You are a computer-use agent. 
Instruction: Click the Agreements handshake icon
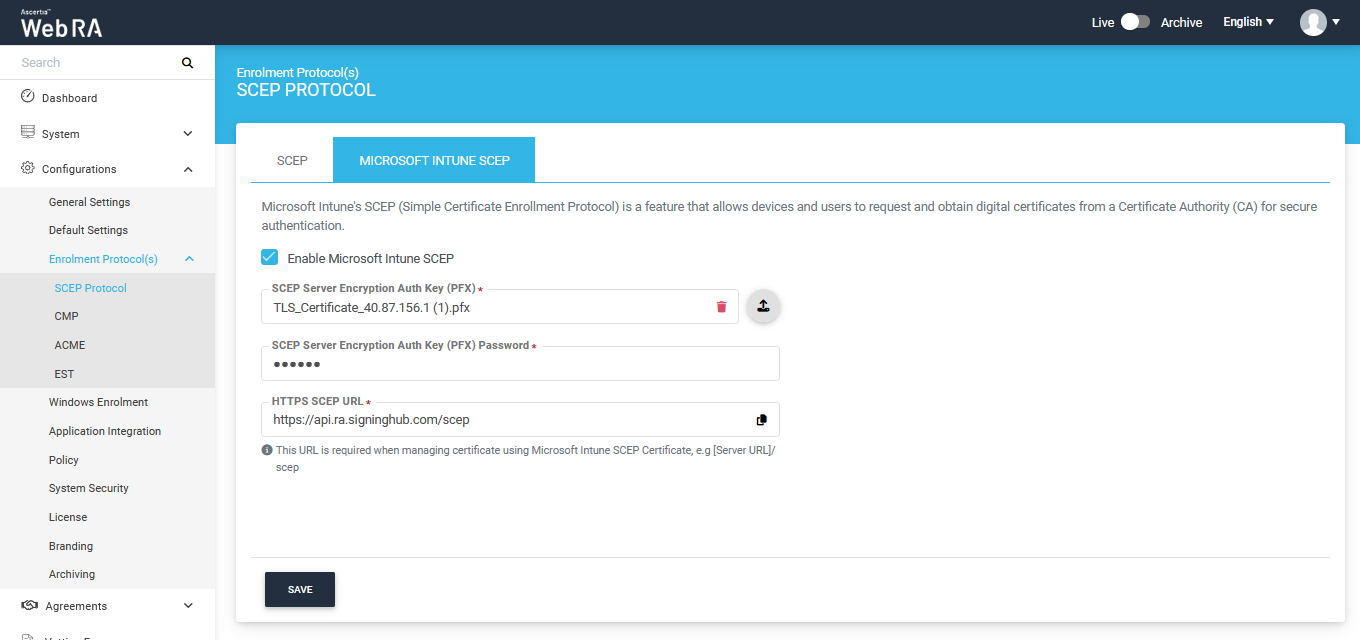tap(29, 606)
